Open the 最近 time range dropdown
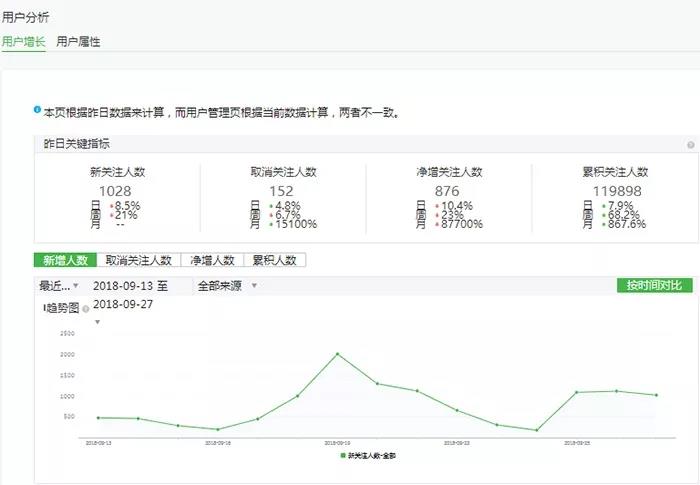This screenshot has width=700, height=485. coord(59,286)
